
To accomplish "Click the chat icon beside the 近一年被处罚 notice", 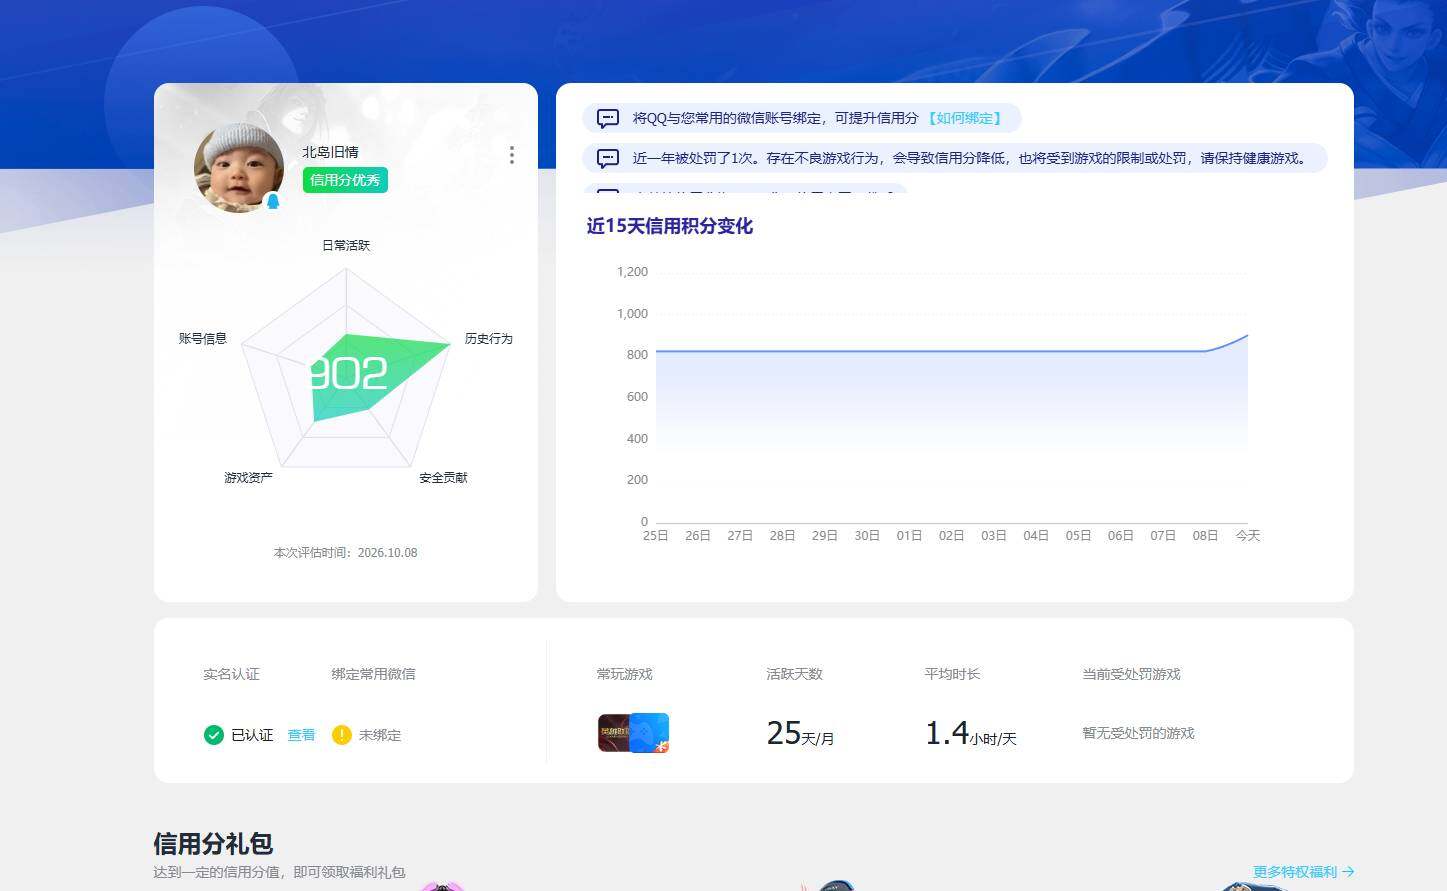I will (608, 159).
